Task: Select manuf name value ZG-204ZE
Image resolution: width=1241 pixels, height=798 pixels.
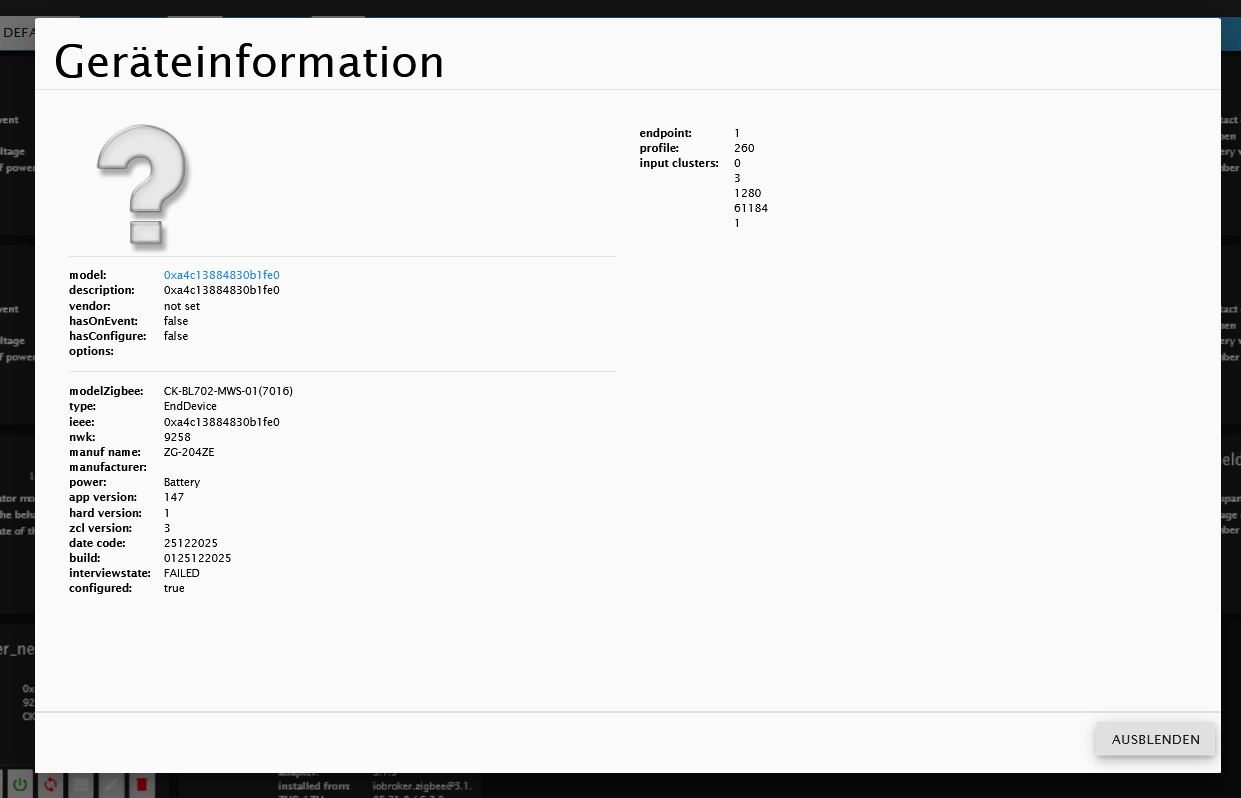Action: click(189, 452)
